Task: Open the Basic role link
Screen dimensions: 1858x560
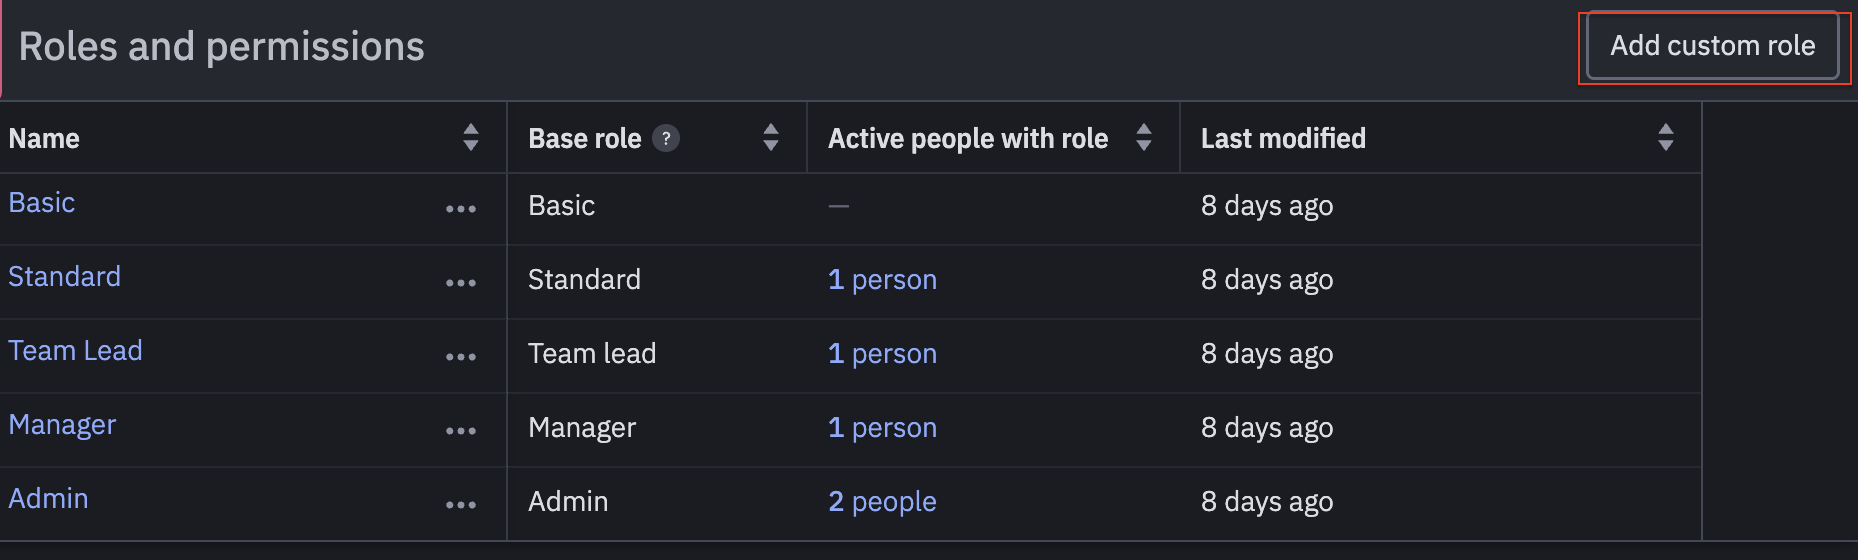Action: (x=42, y=203)
